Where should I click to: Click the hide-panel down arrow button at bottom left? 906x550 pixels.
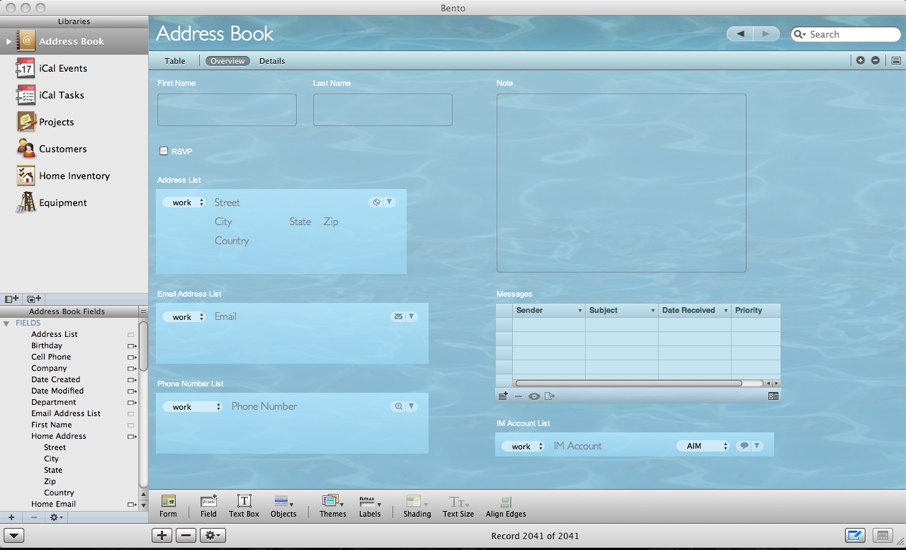[14, 536]
